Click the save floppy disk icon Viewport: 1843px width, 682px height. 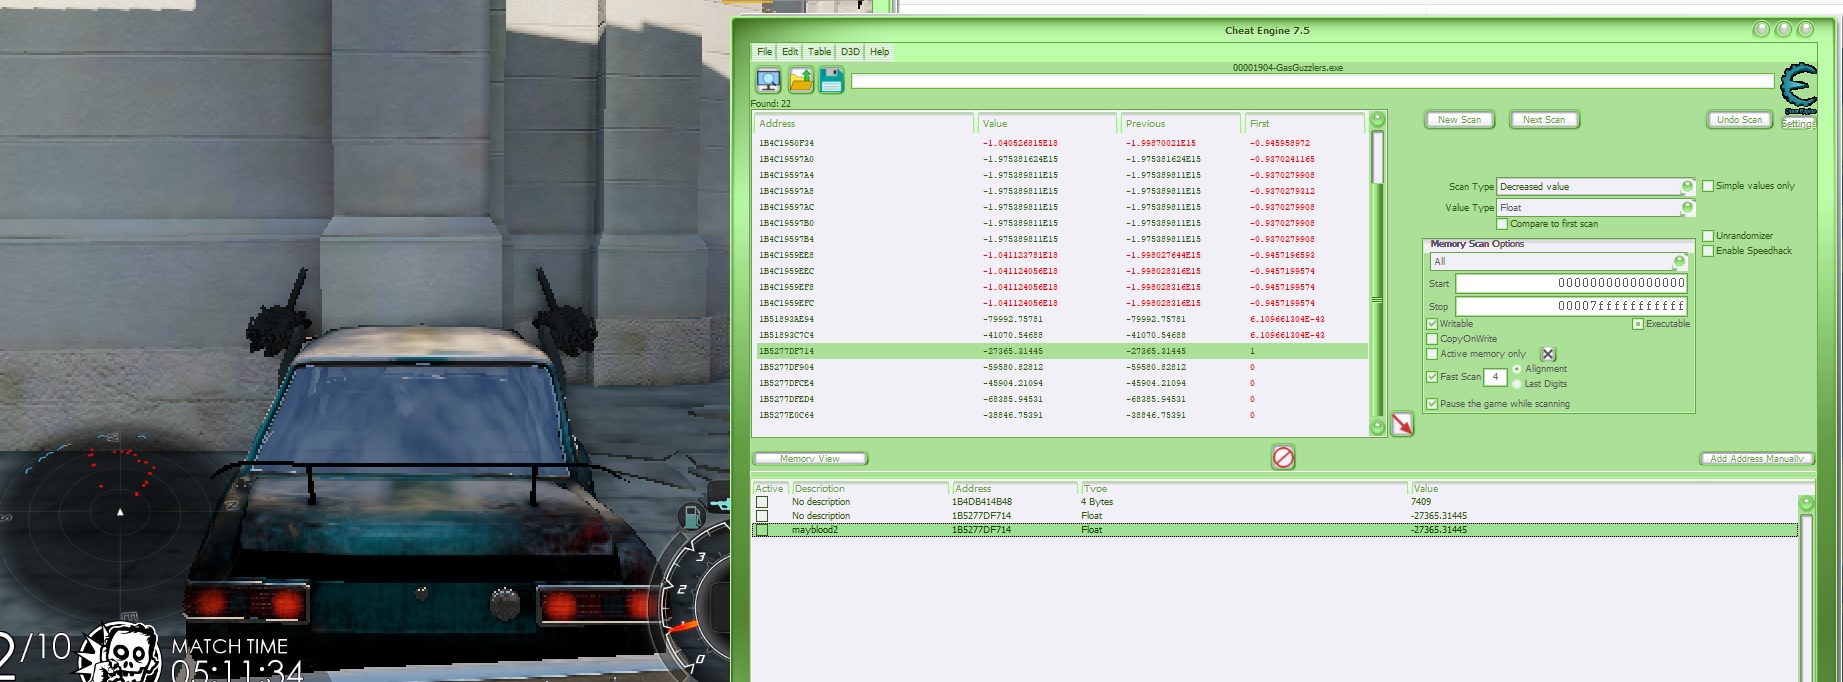point(831,81)
